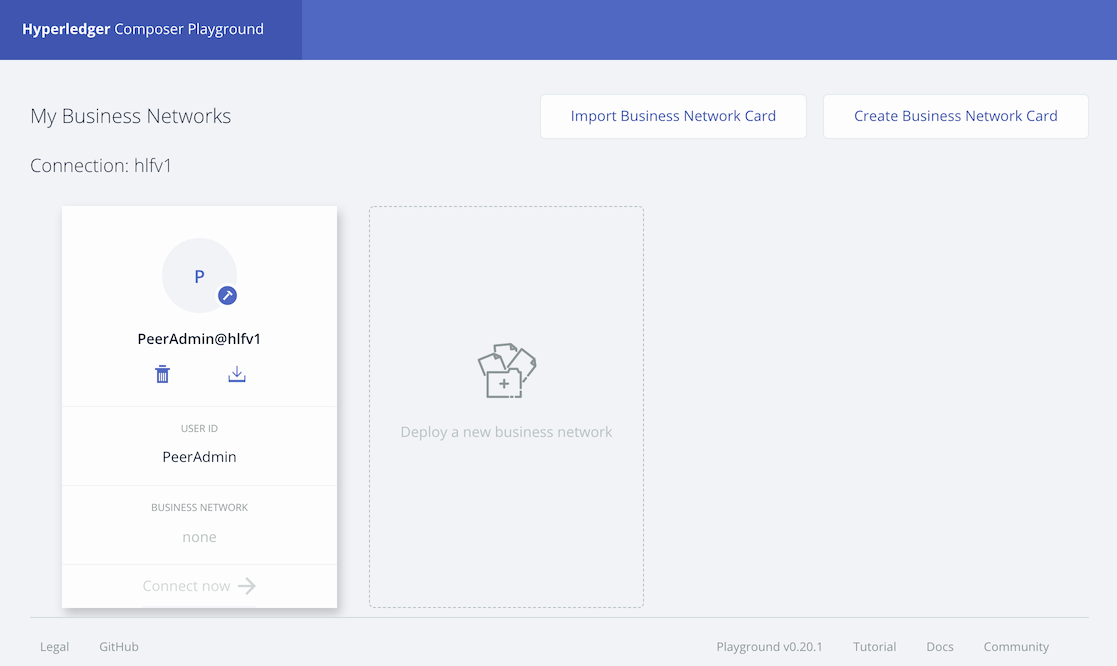The height and width of the screenshot is (666, 1117).
Task: Open the Docs footer link
Action: [940, 647]
